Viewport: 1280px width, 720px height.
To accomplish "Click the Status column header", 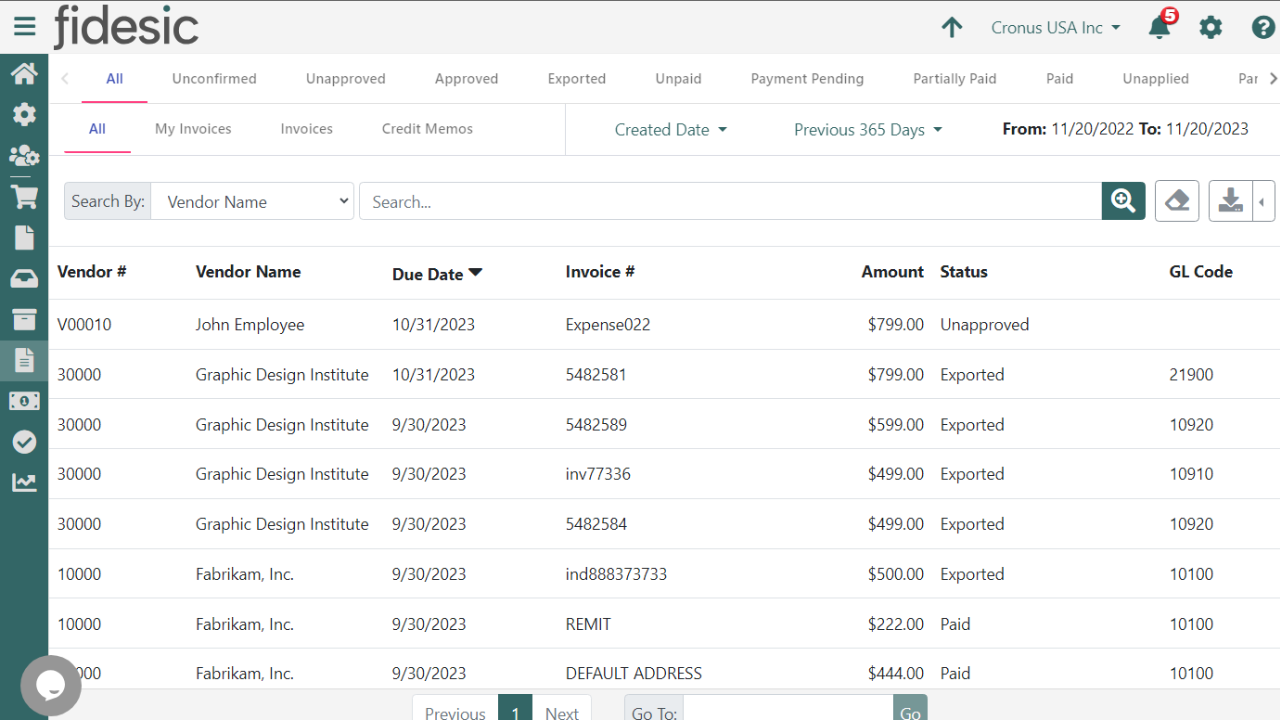I will click(964, 271).
